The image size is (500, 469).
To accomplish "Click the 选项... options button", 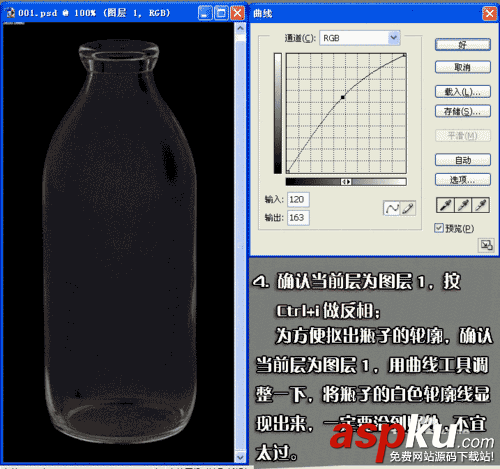I will (463, 180).
